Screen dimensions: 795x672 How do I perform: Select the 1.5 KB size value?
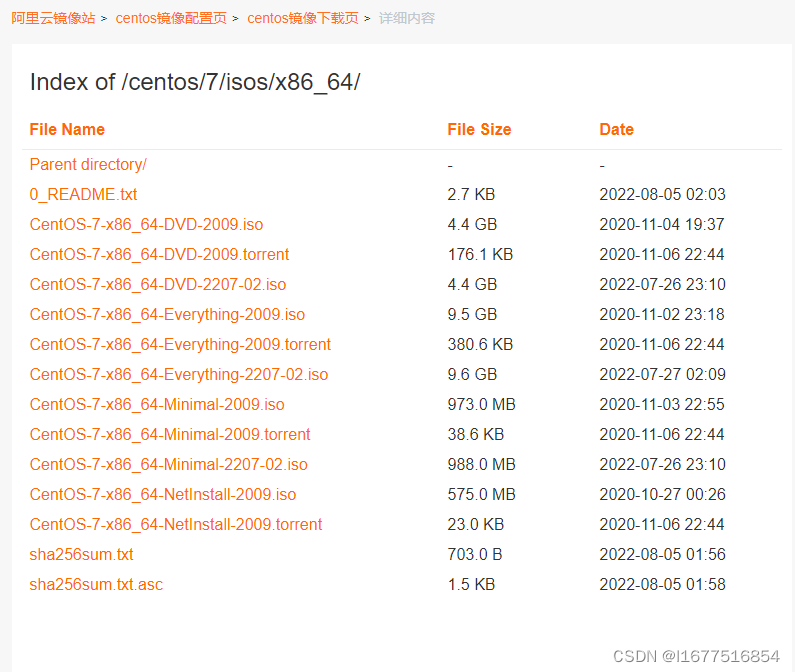click(471, 584)
